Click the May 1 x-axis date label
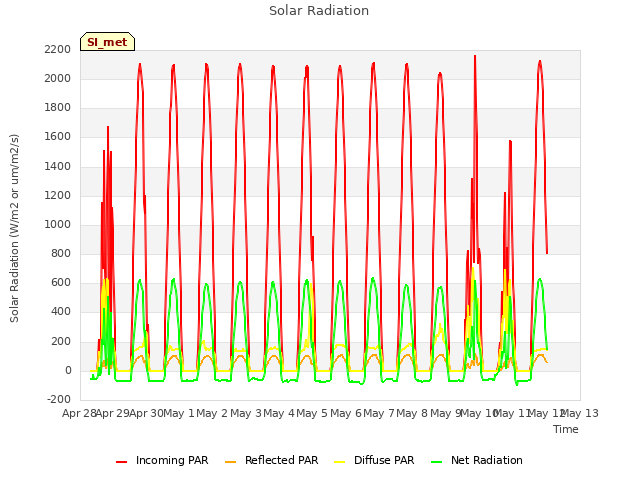This screenshot has height=480, width=640. click(179, 413)
